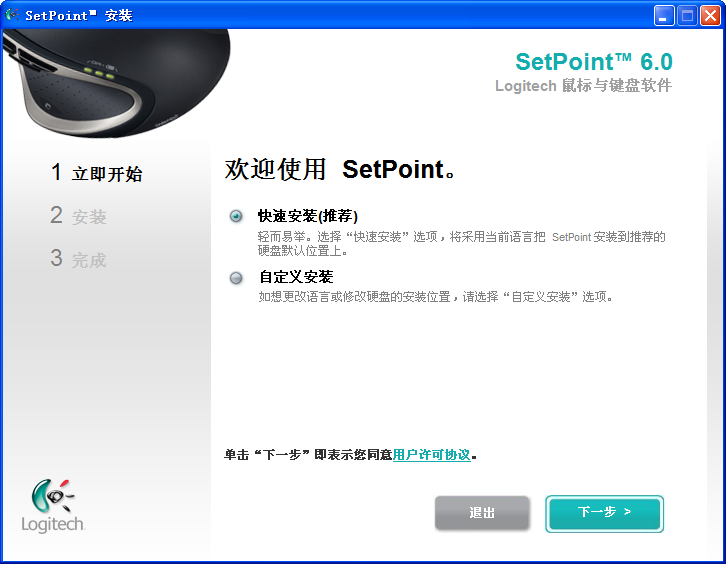726x564 pixels.
Task: Click step 3 完成 in the sidebar
Action: click(79, 260)
